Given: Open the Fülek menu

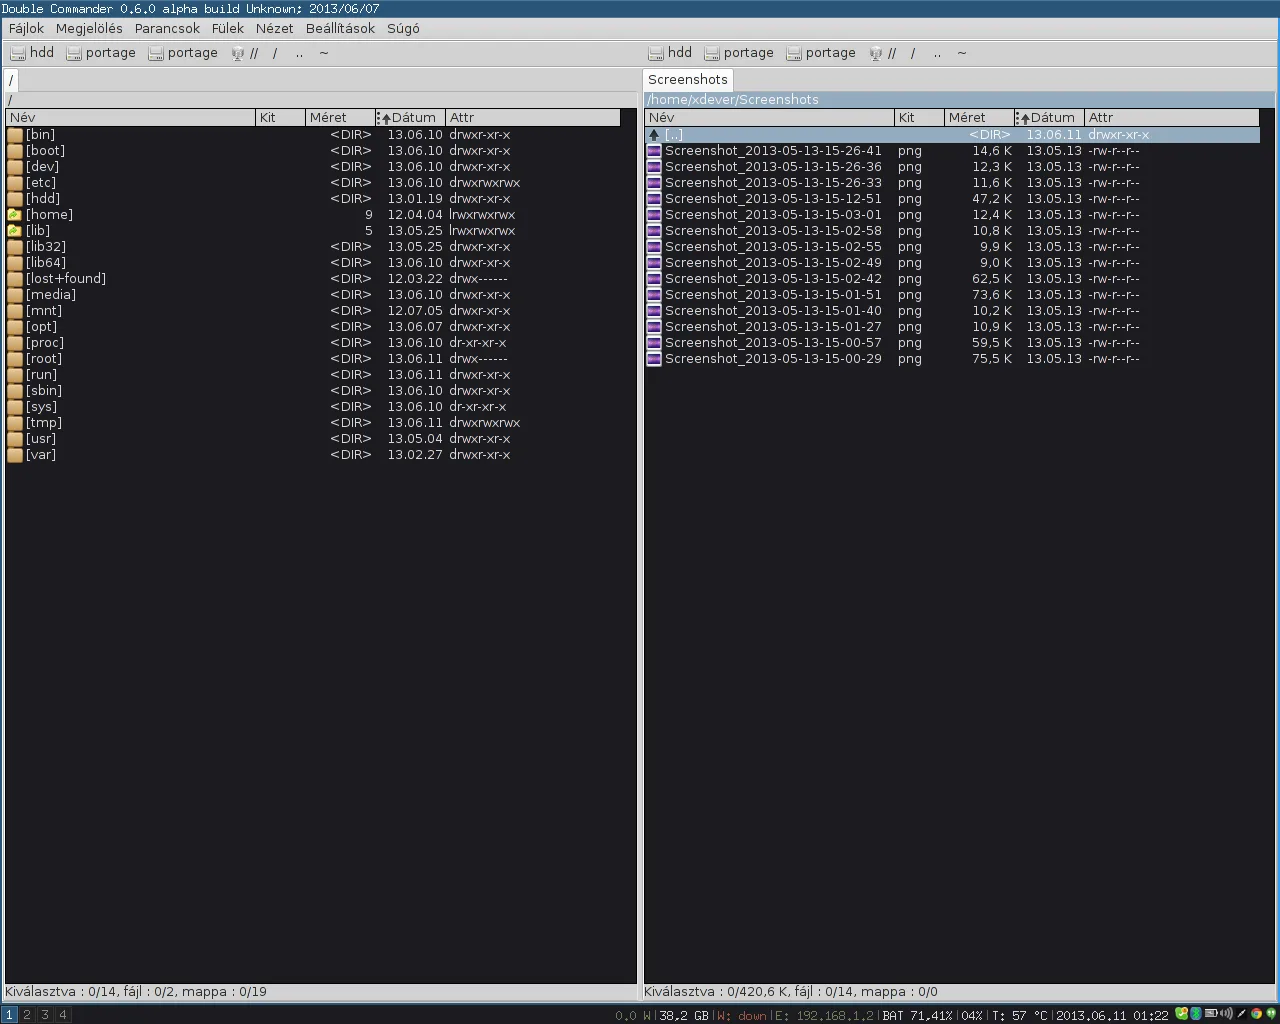Looking at the screenshot, I should pyautogui.click(x=228, y=29).
